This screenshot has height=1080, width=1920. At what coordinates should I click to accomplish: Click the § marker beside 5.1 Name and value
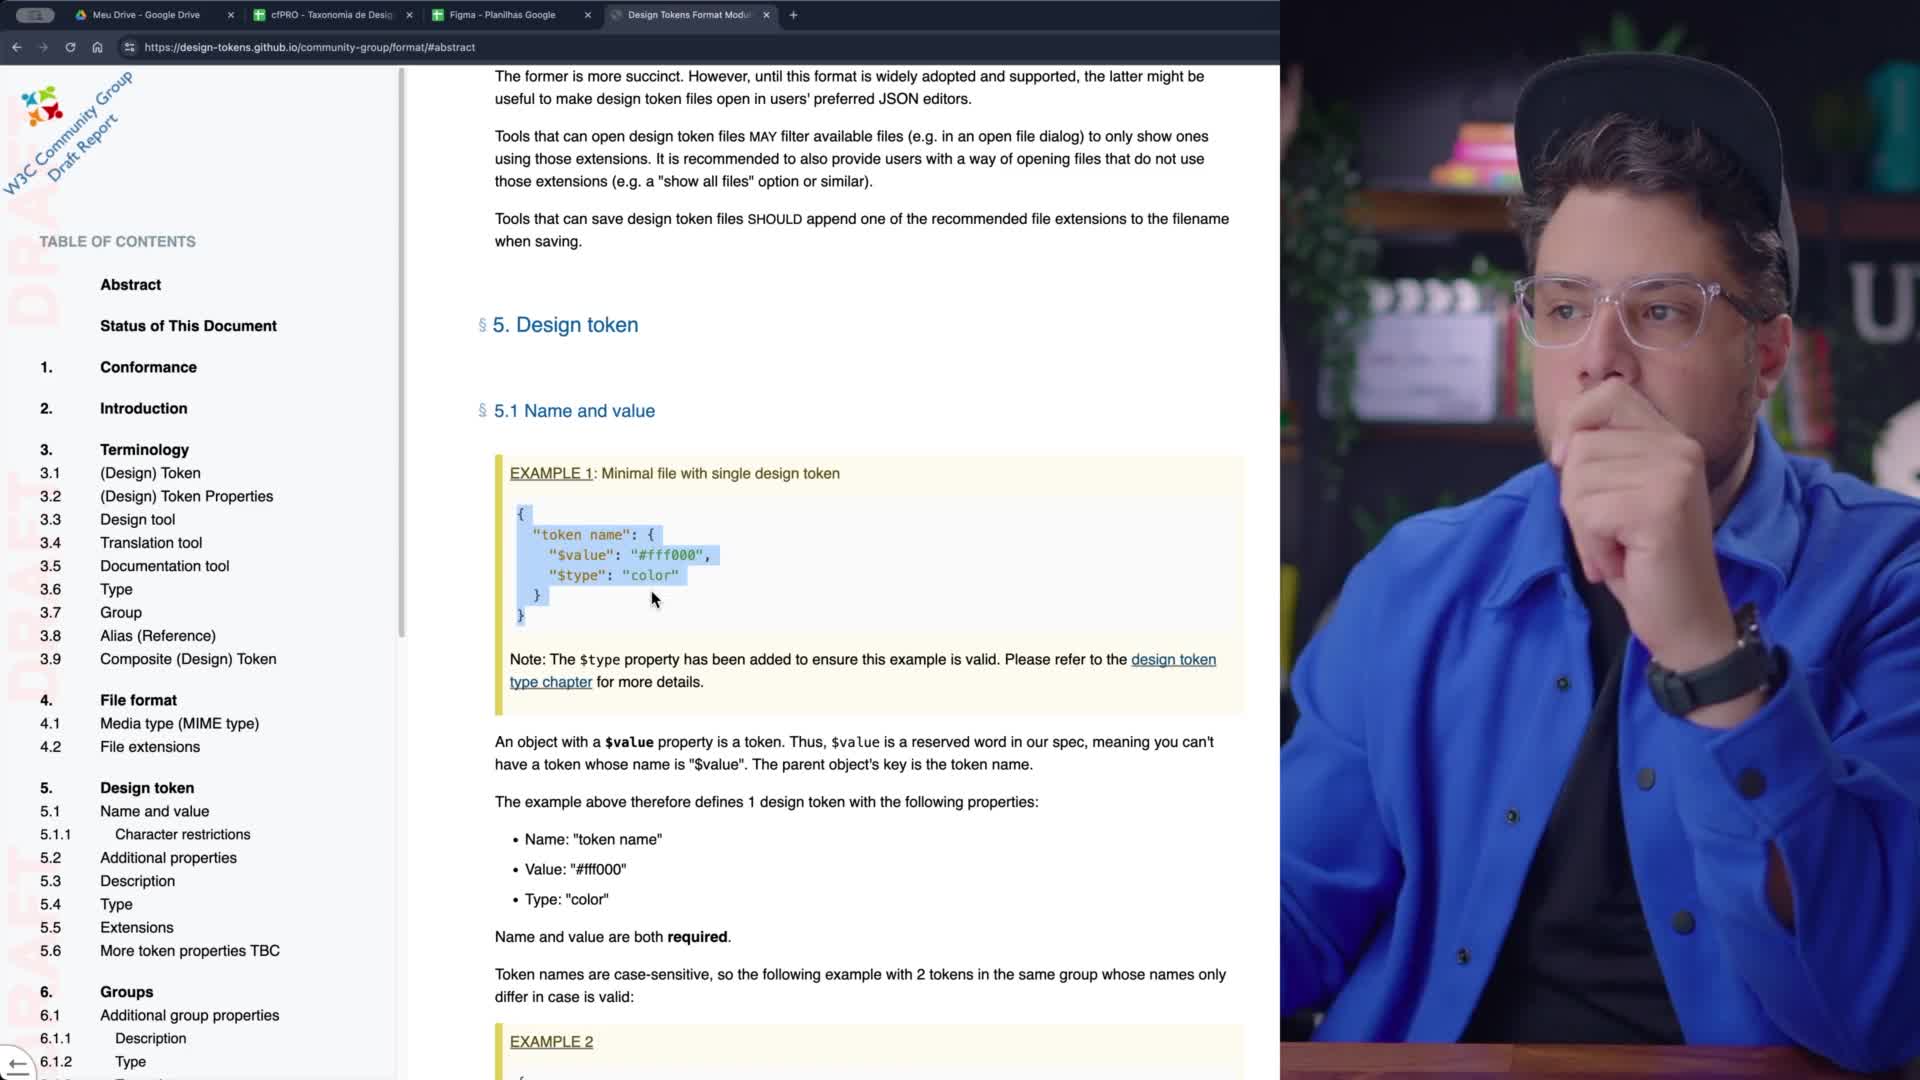point(482,411)
